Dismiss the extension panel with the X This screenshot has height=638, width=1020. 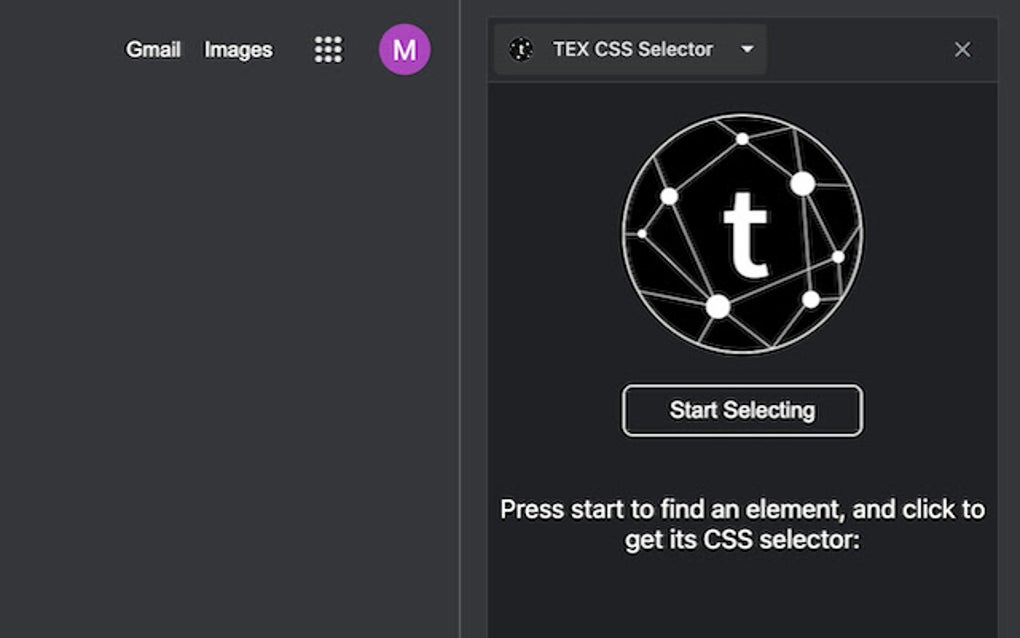point(962,49)
